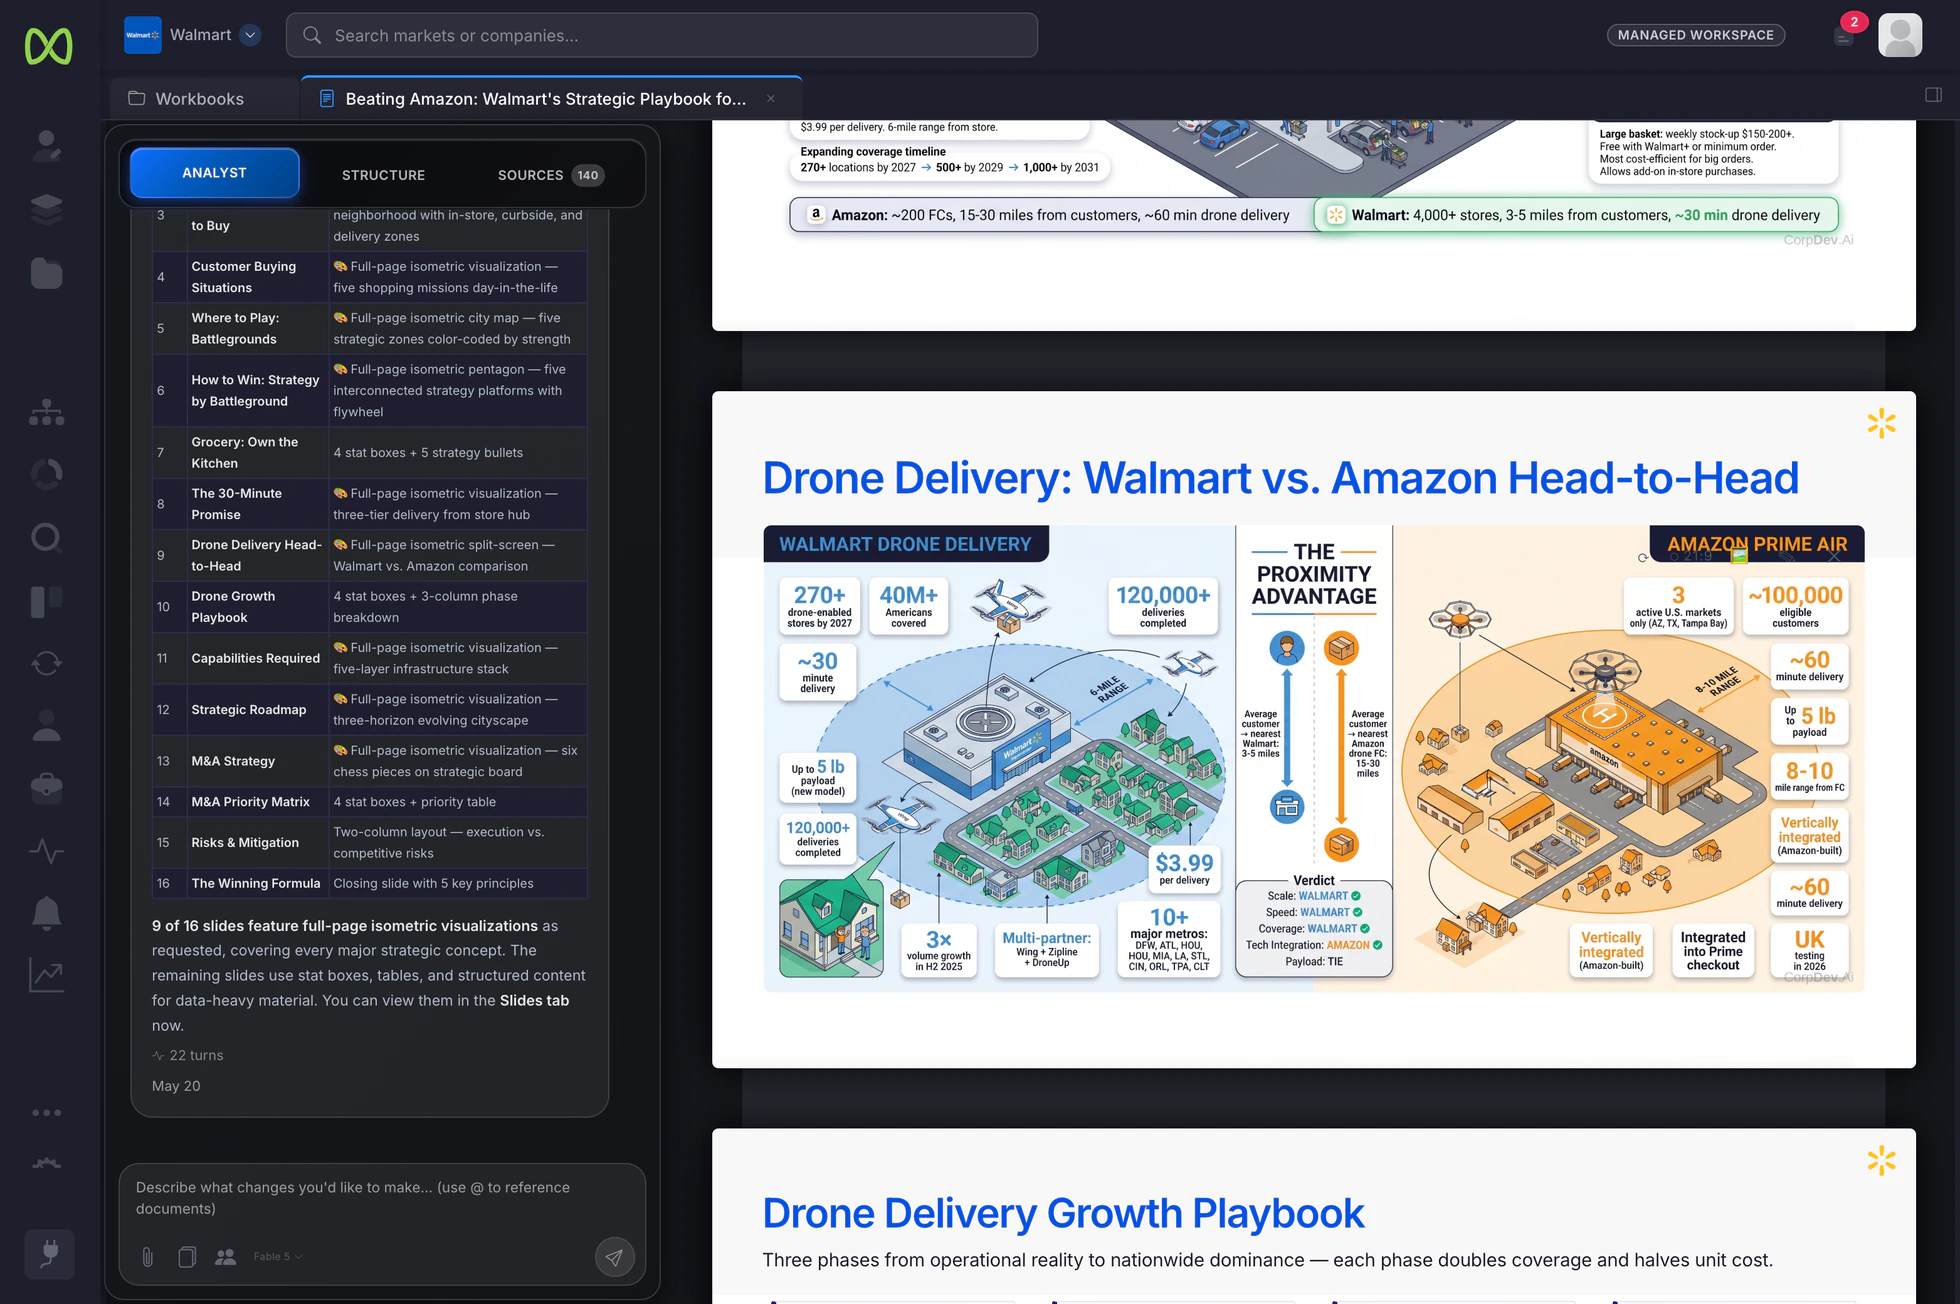The width and height of the screenshot is (1960, 1304).
Task: Open the magnifier search sidebar icon
Action: 46,538
